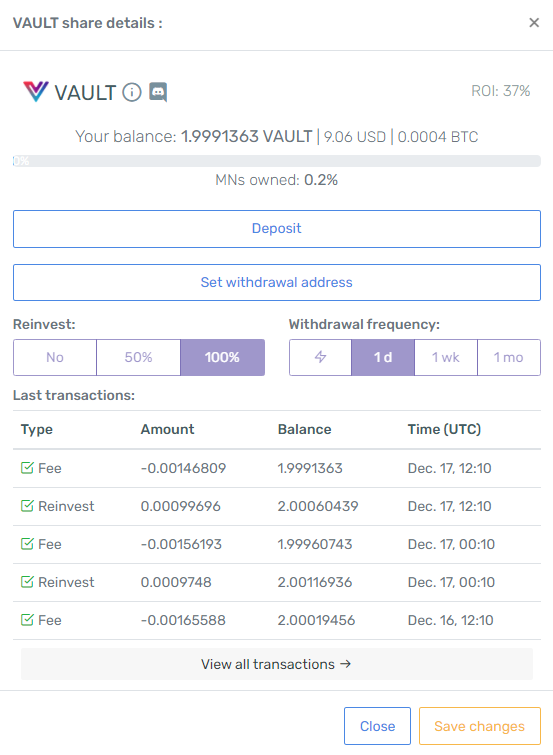The width and height of the screenshot is (553, 755).
Task: Close the dialog with the X icon
Action: click(x=534, y=23)
